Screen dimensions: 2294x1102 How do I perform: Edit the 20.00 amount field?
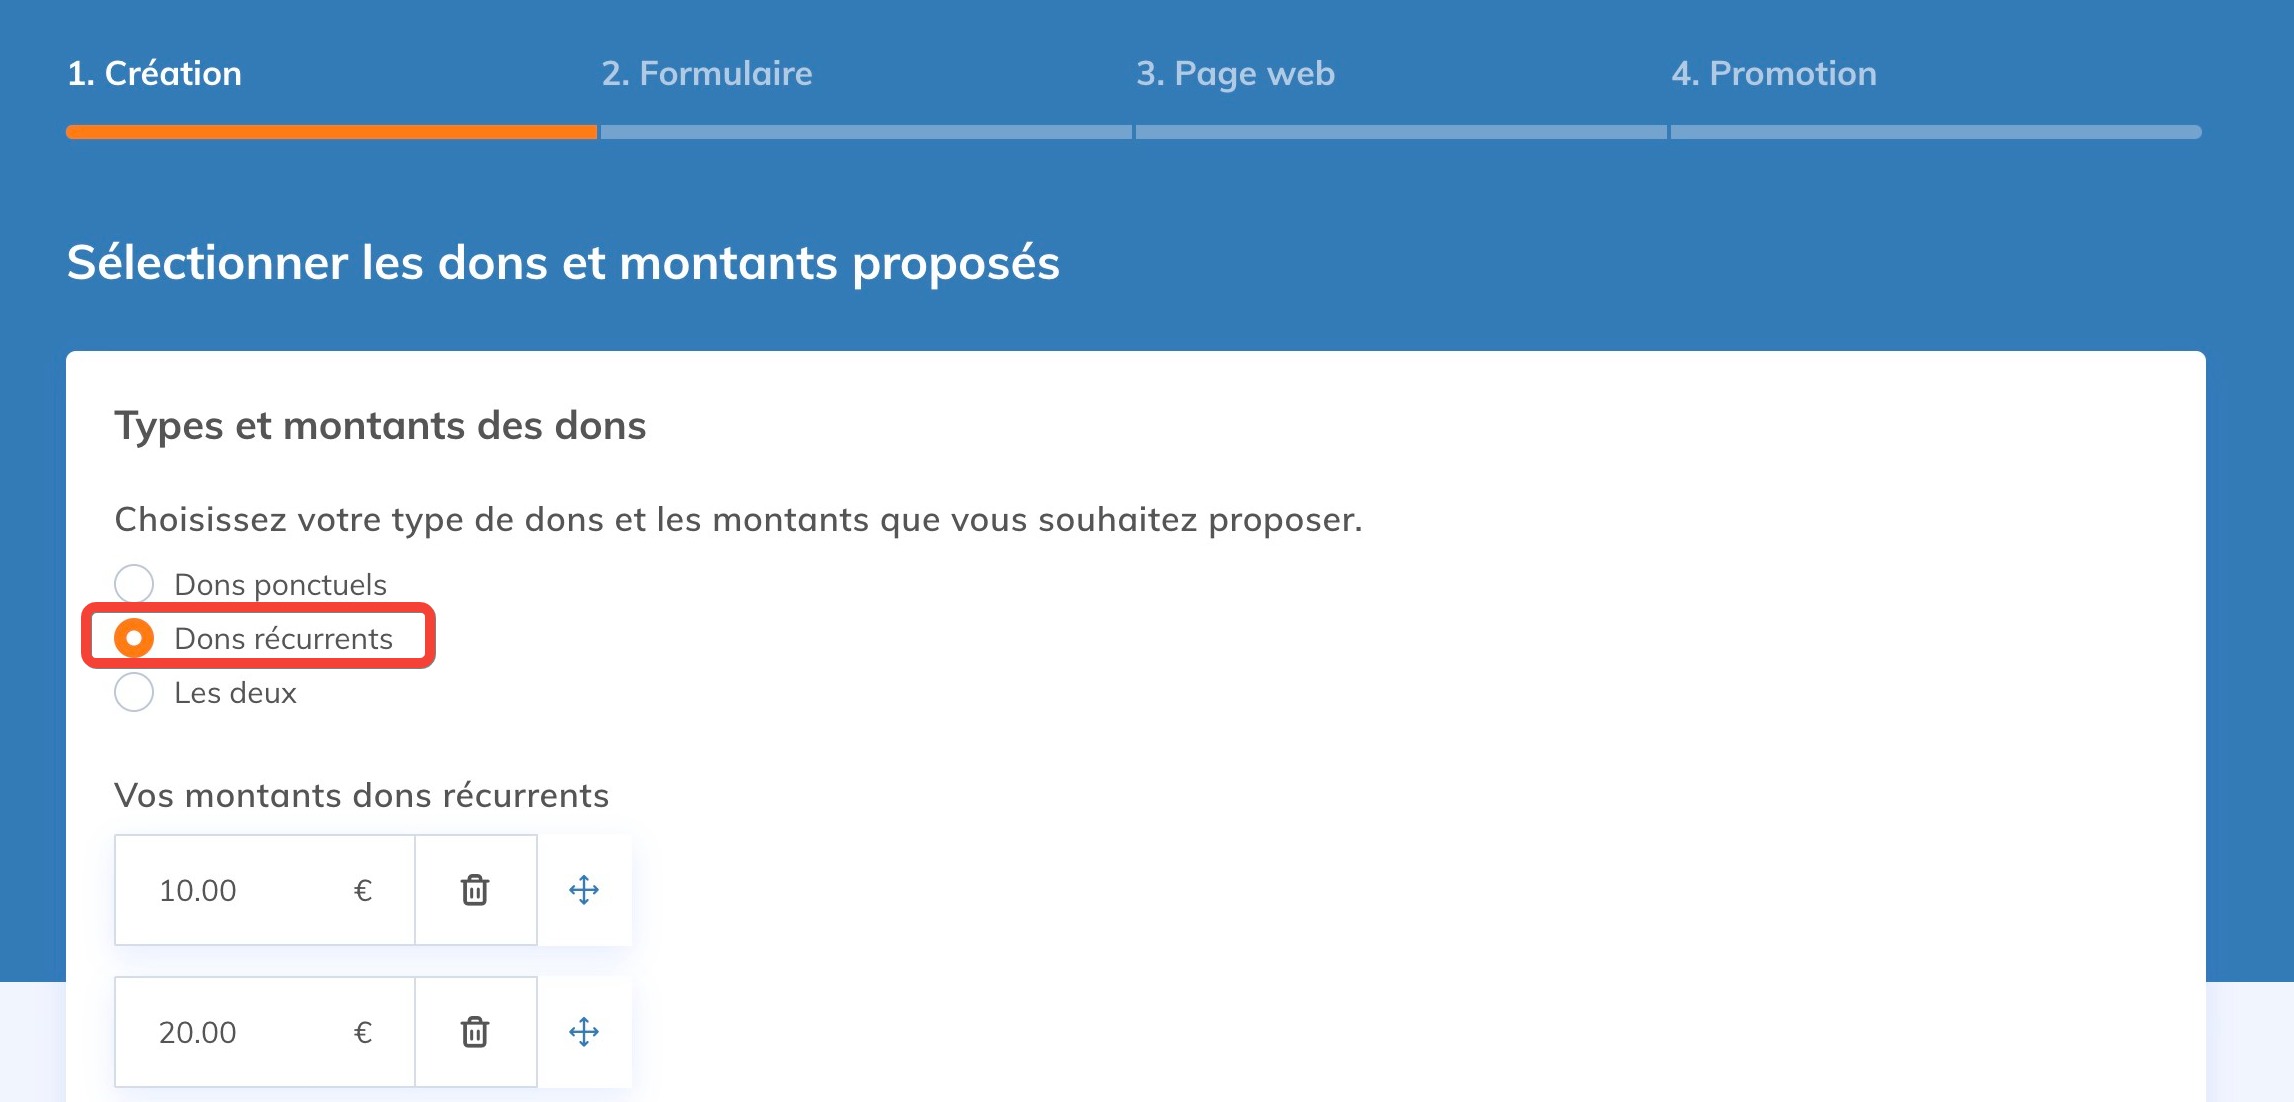(x=264, y=1032)
